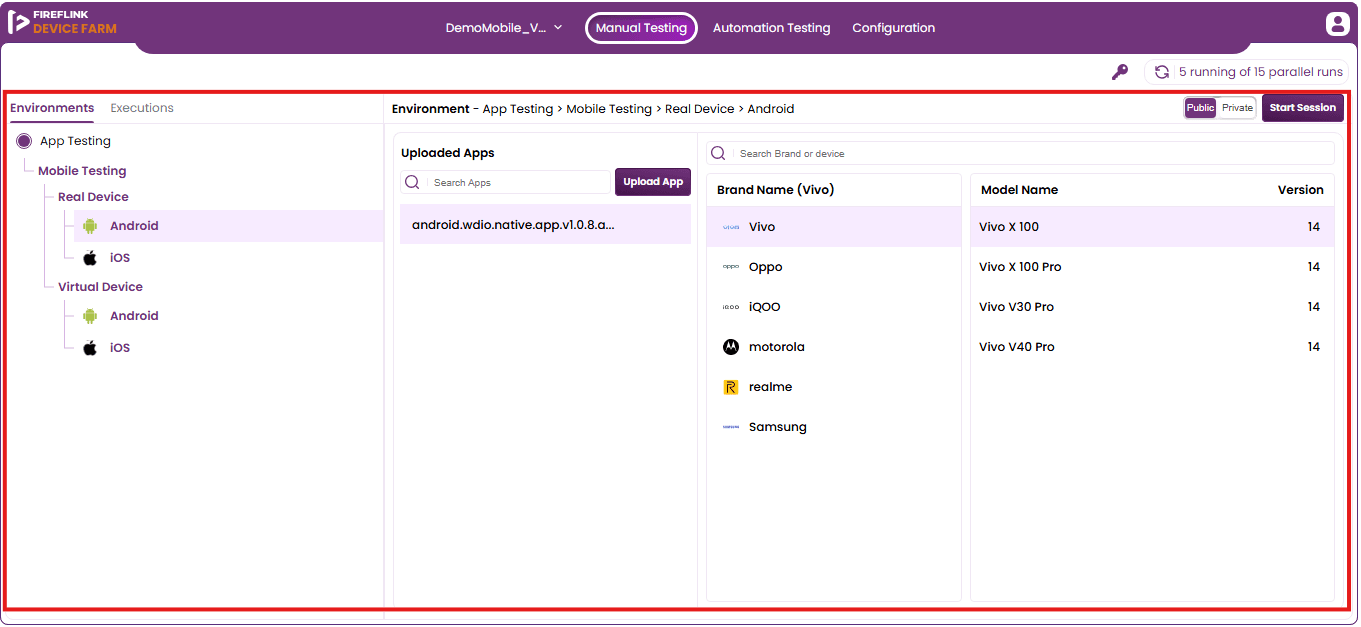Select the App Testing radio button
The width and height of the screenshot is (1361, 627).
24,141
